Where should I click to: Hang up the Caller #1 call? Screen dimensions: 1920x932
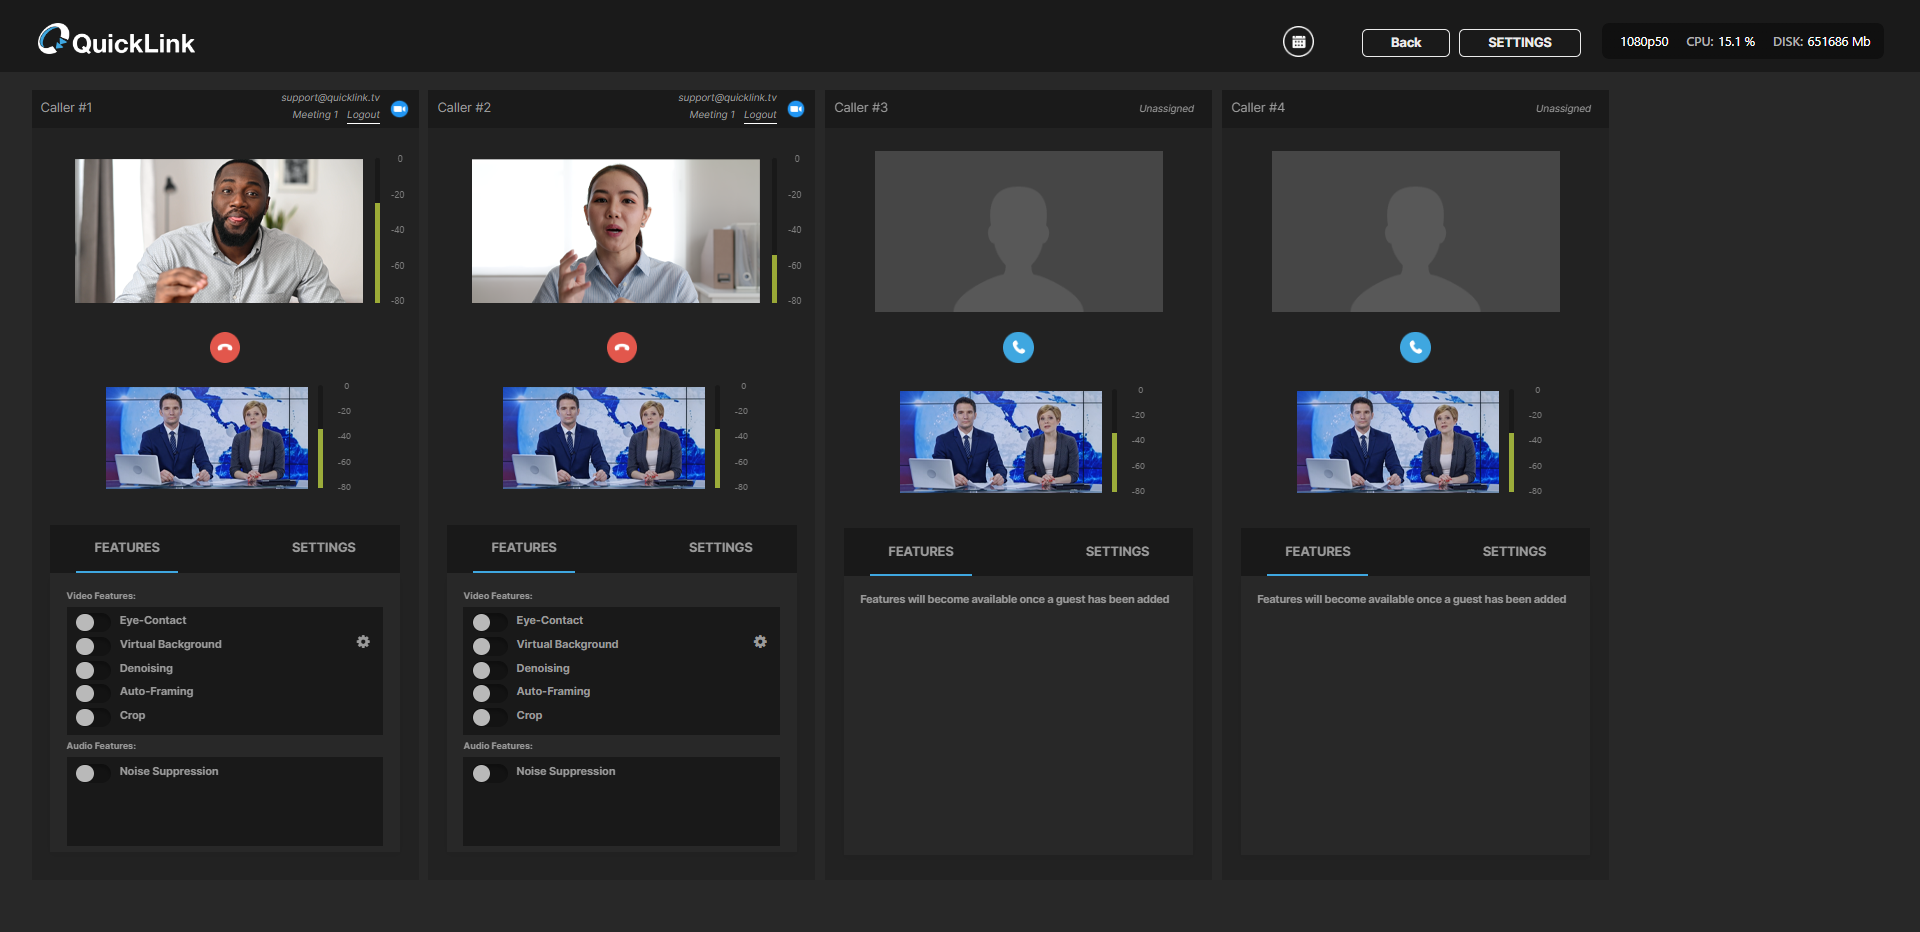pos(225,347)
